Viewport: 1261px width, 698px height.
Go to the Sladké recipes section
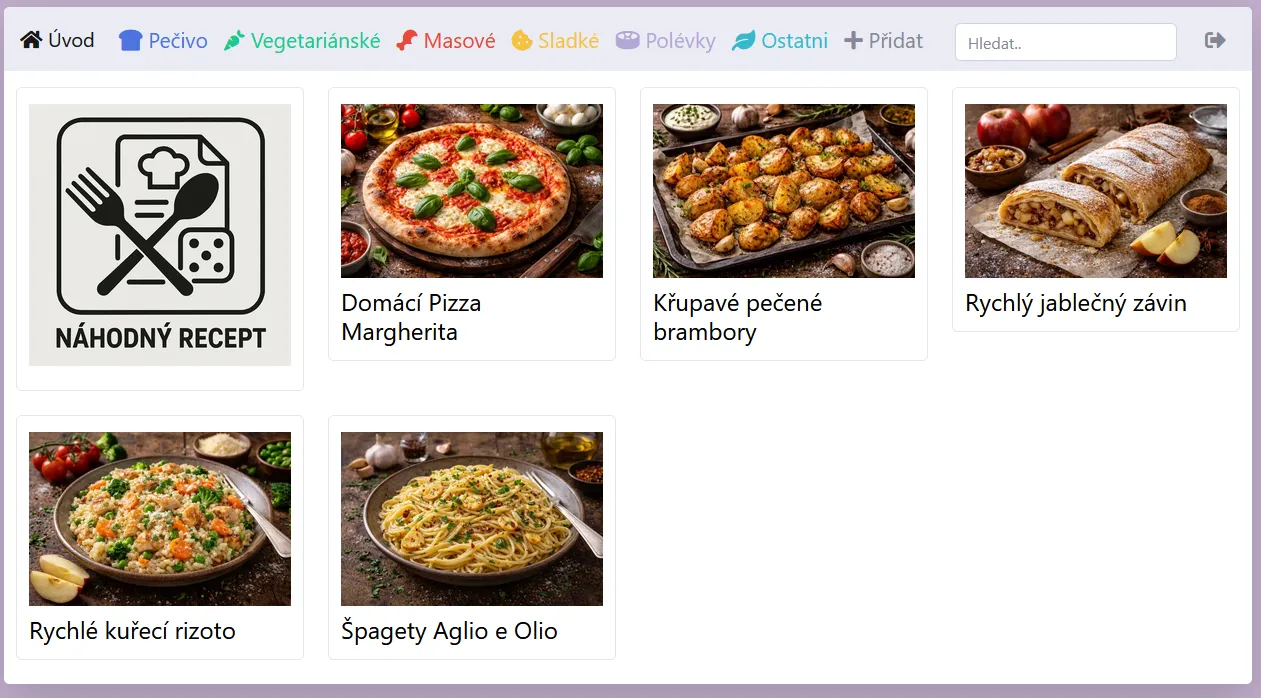555,41
